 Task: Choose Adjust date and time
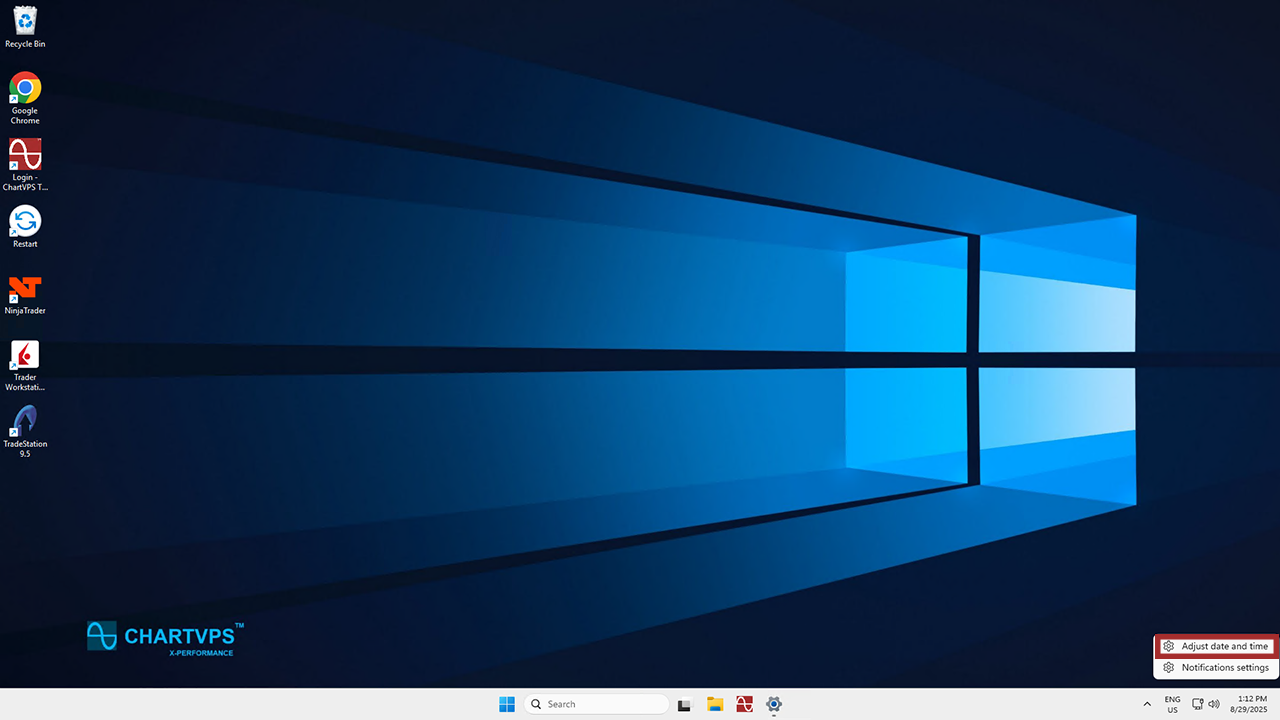1216,646
